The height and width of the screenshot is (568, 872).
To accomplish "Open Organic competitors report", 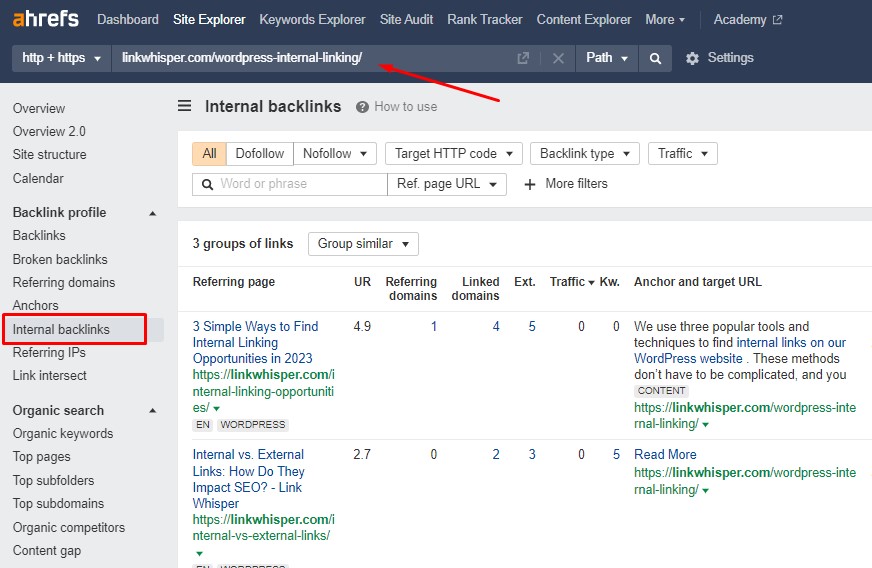I will point(69,527).
